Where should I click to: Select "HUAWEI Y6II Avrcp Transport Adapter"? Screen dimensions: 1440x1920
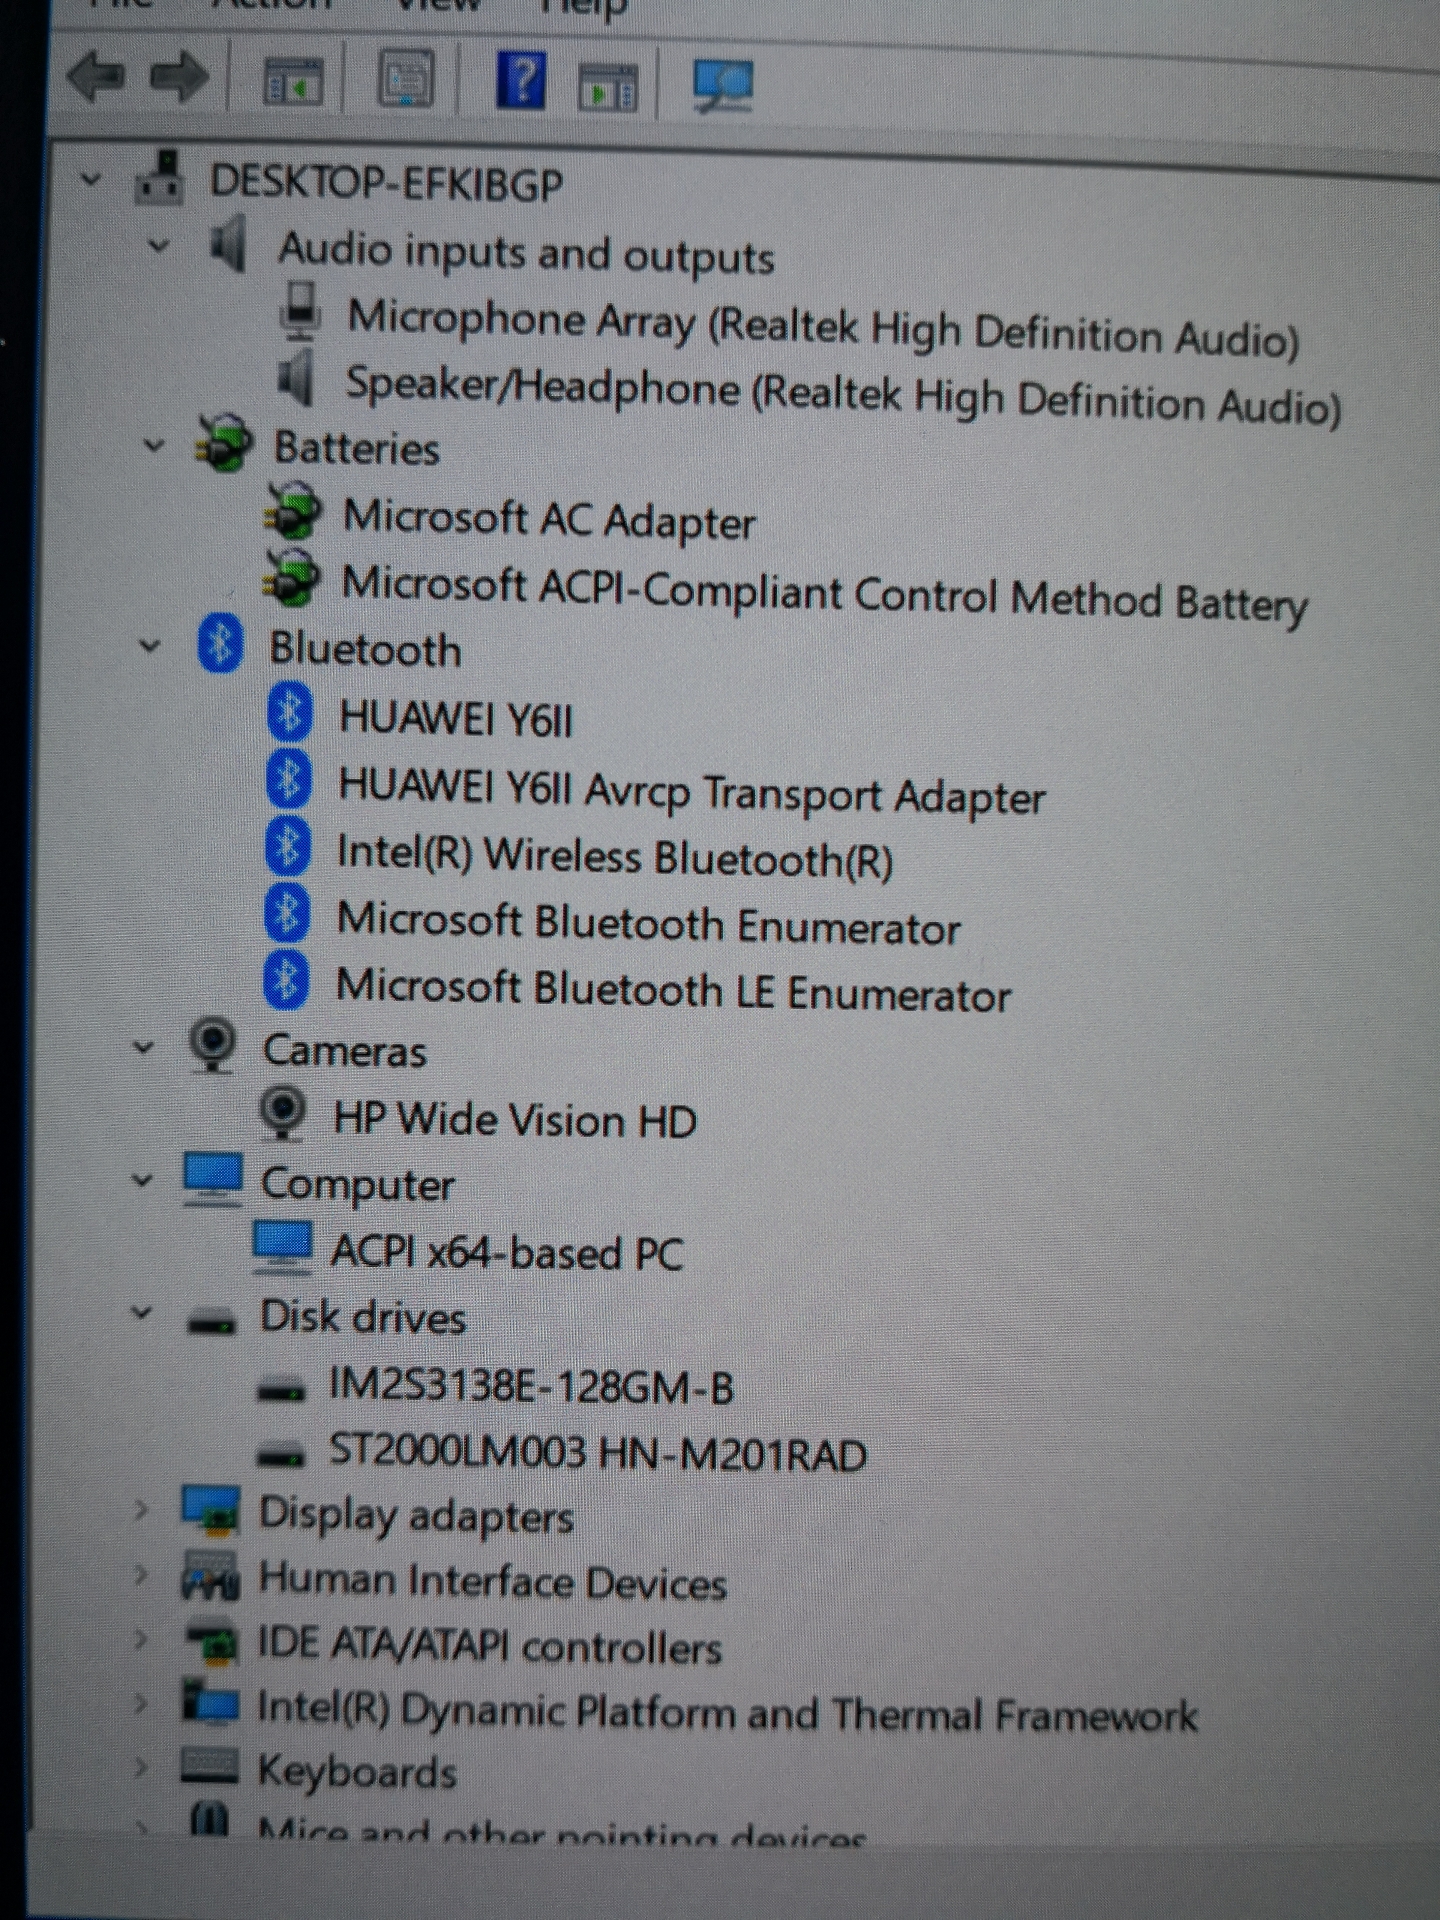pyautogui.click(x=691, y=792)
